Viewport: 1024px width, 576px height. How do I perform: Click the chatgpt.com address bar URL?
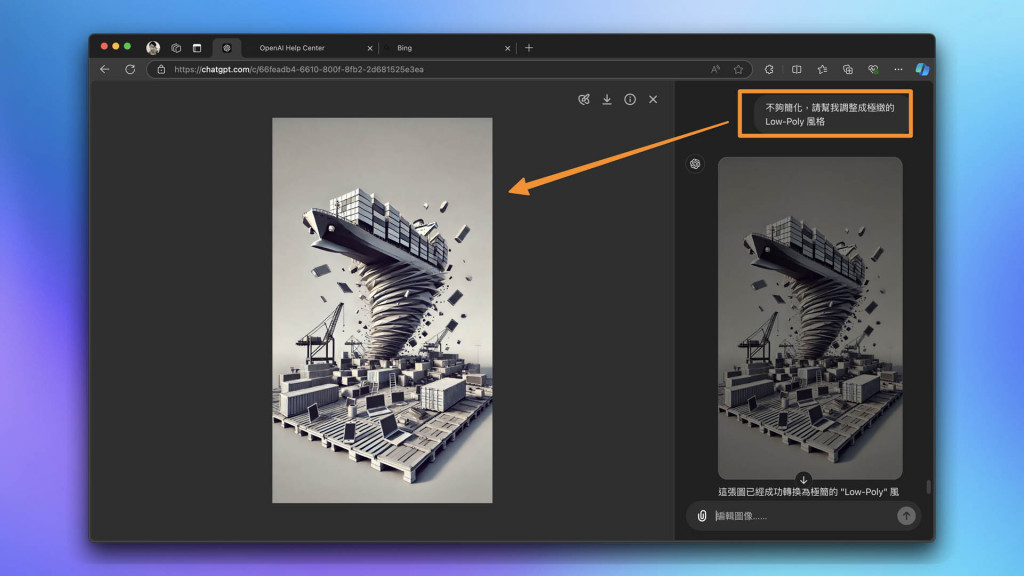(298, 69)
